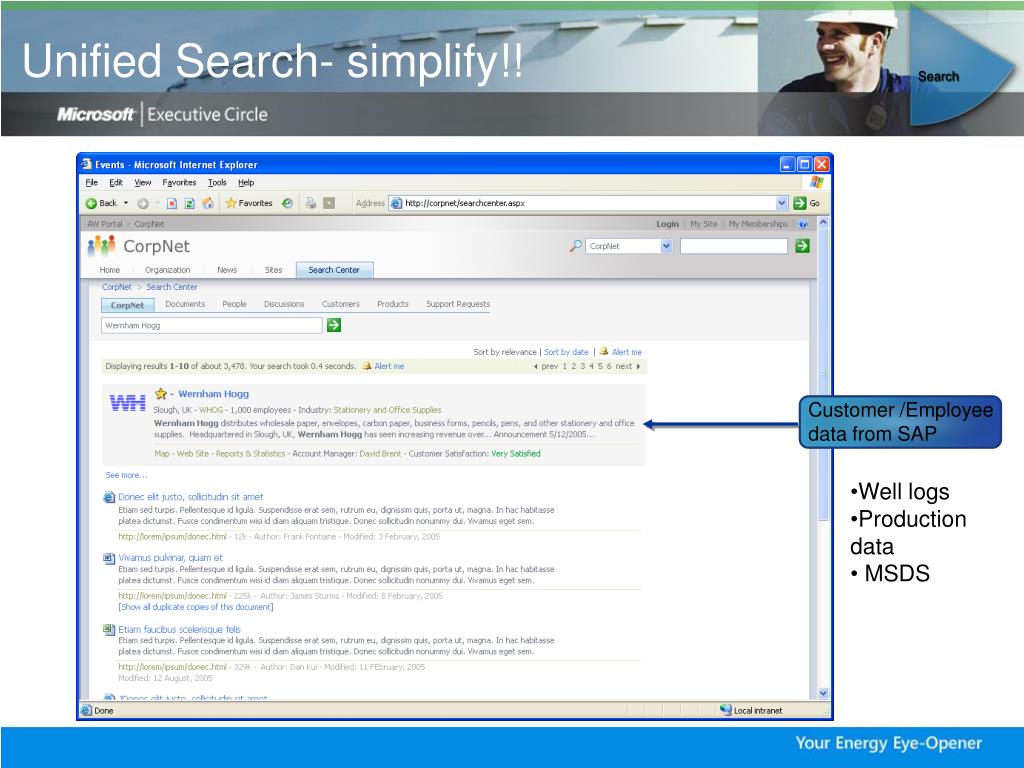Click in the Wernham Hogg search field
Screen dimensions: 1024x768
click(x=212, y=325)
